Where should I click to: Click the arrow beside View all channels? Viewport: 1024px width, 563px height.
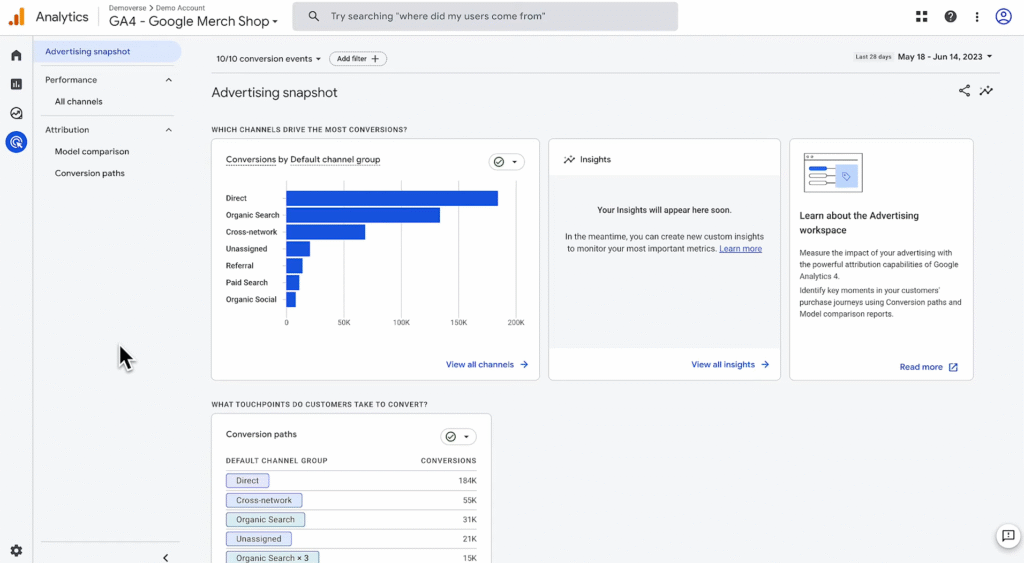tap(524, 364)
